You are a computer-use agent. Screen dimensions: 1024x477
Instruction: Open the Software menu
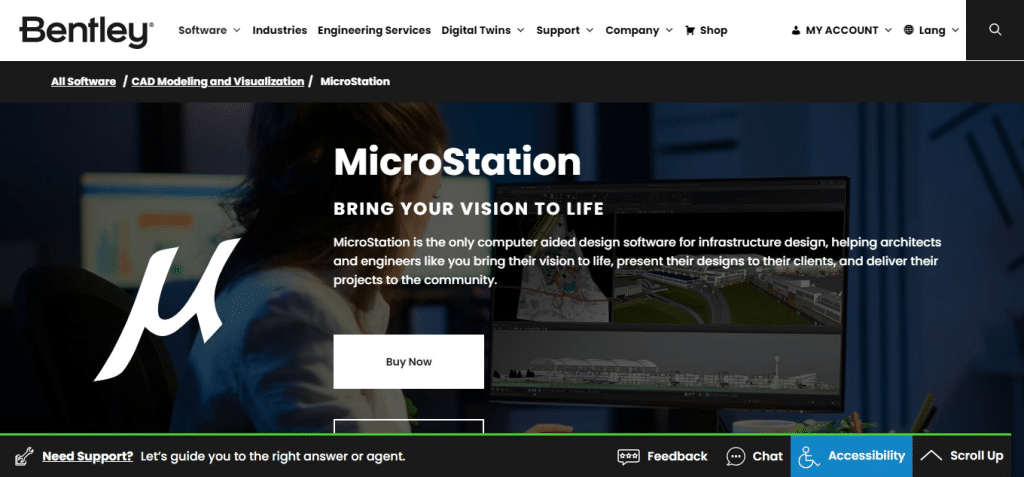pyautogui.click(x=202, y=30)
